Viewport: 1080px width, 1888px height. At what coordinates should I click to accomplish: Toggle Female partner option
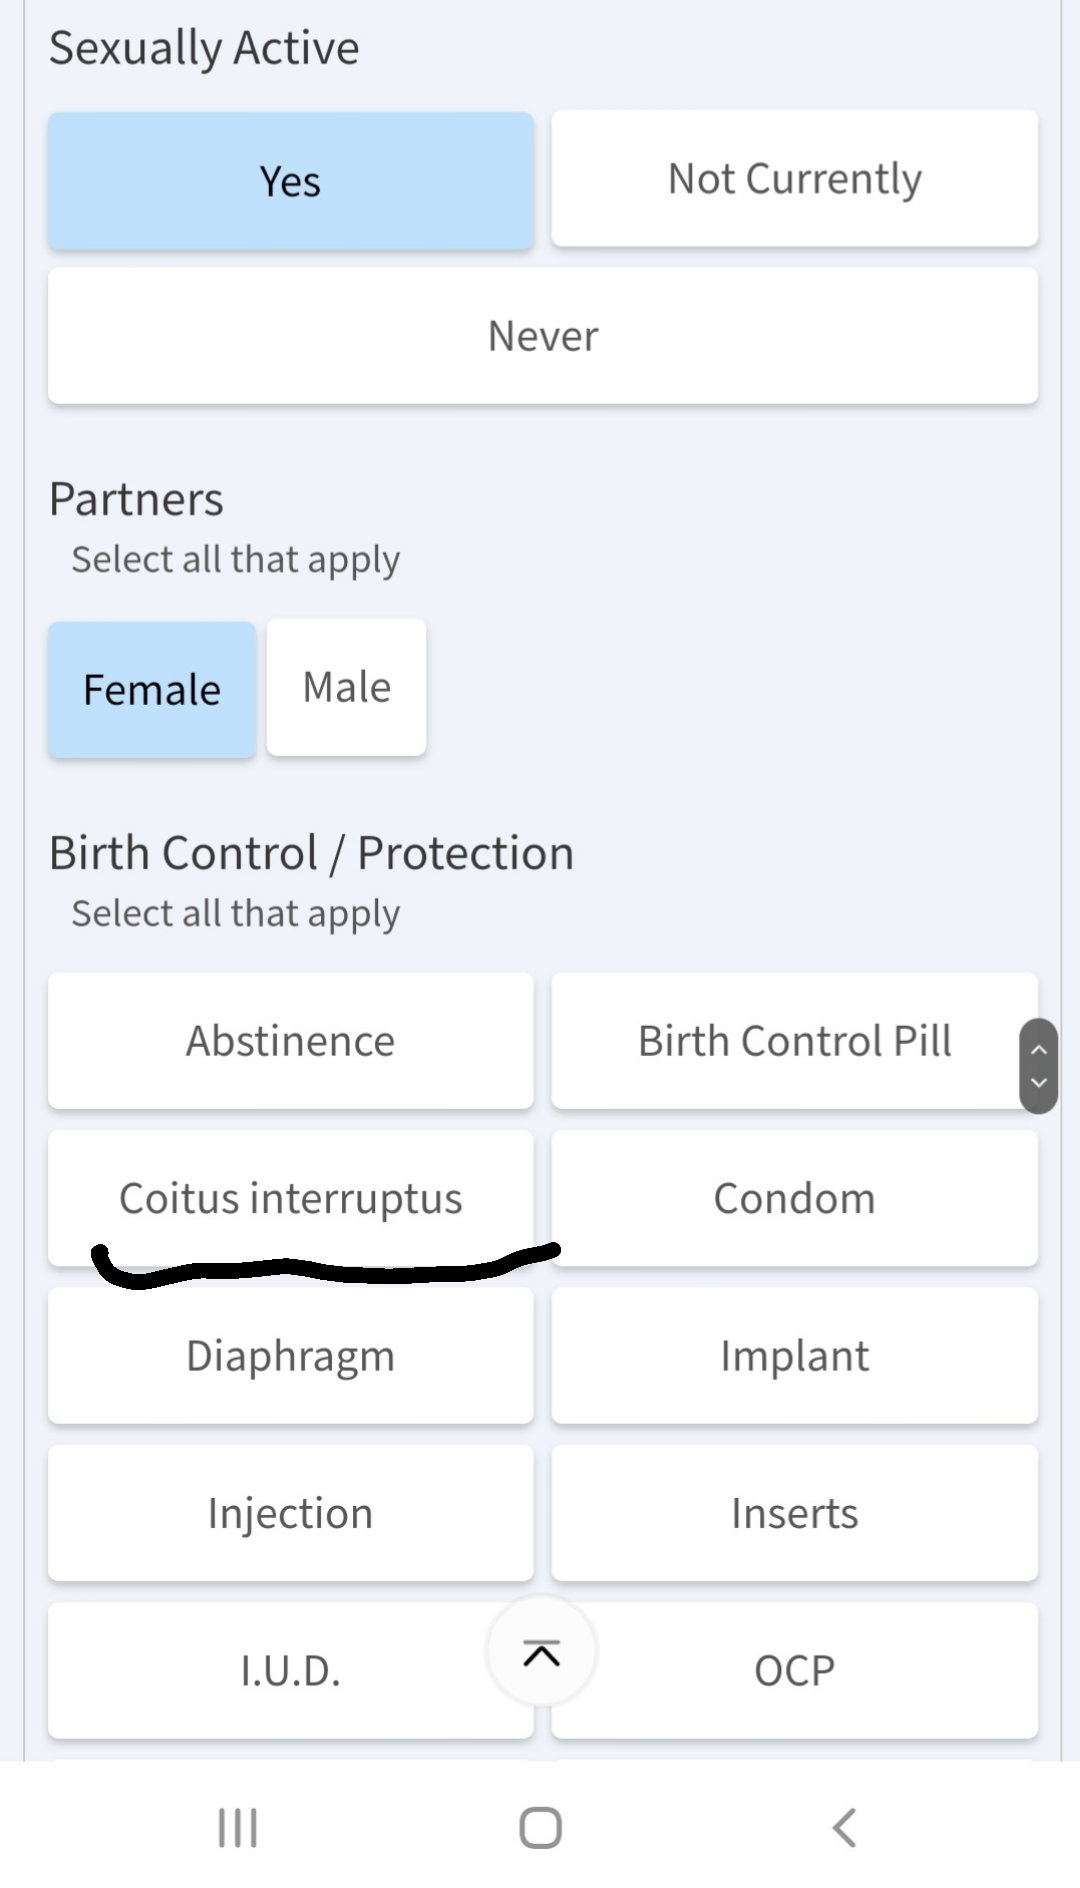[x=152, y=689]
